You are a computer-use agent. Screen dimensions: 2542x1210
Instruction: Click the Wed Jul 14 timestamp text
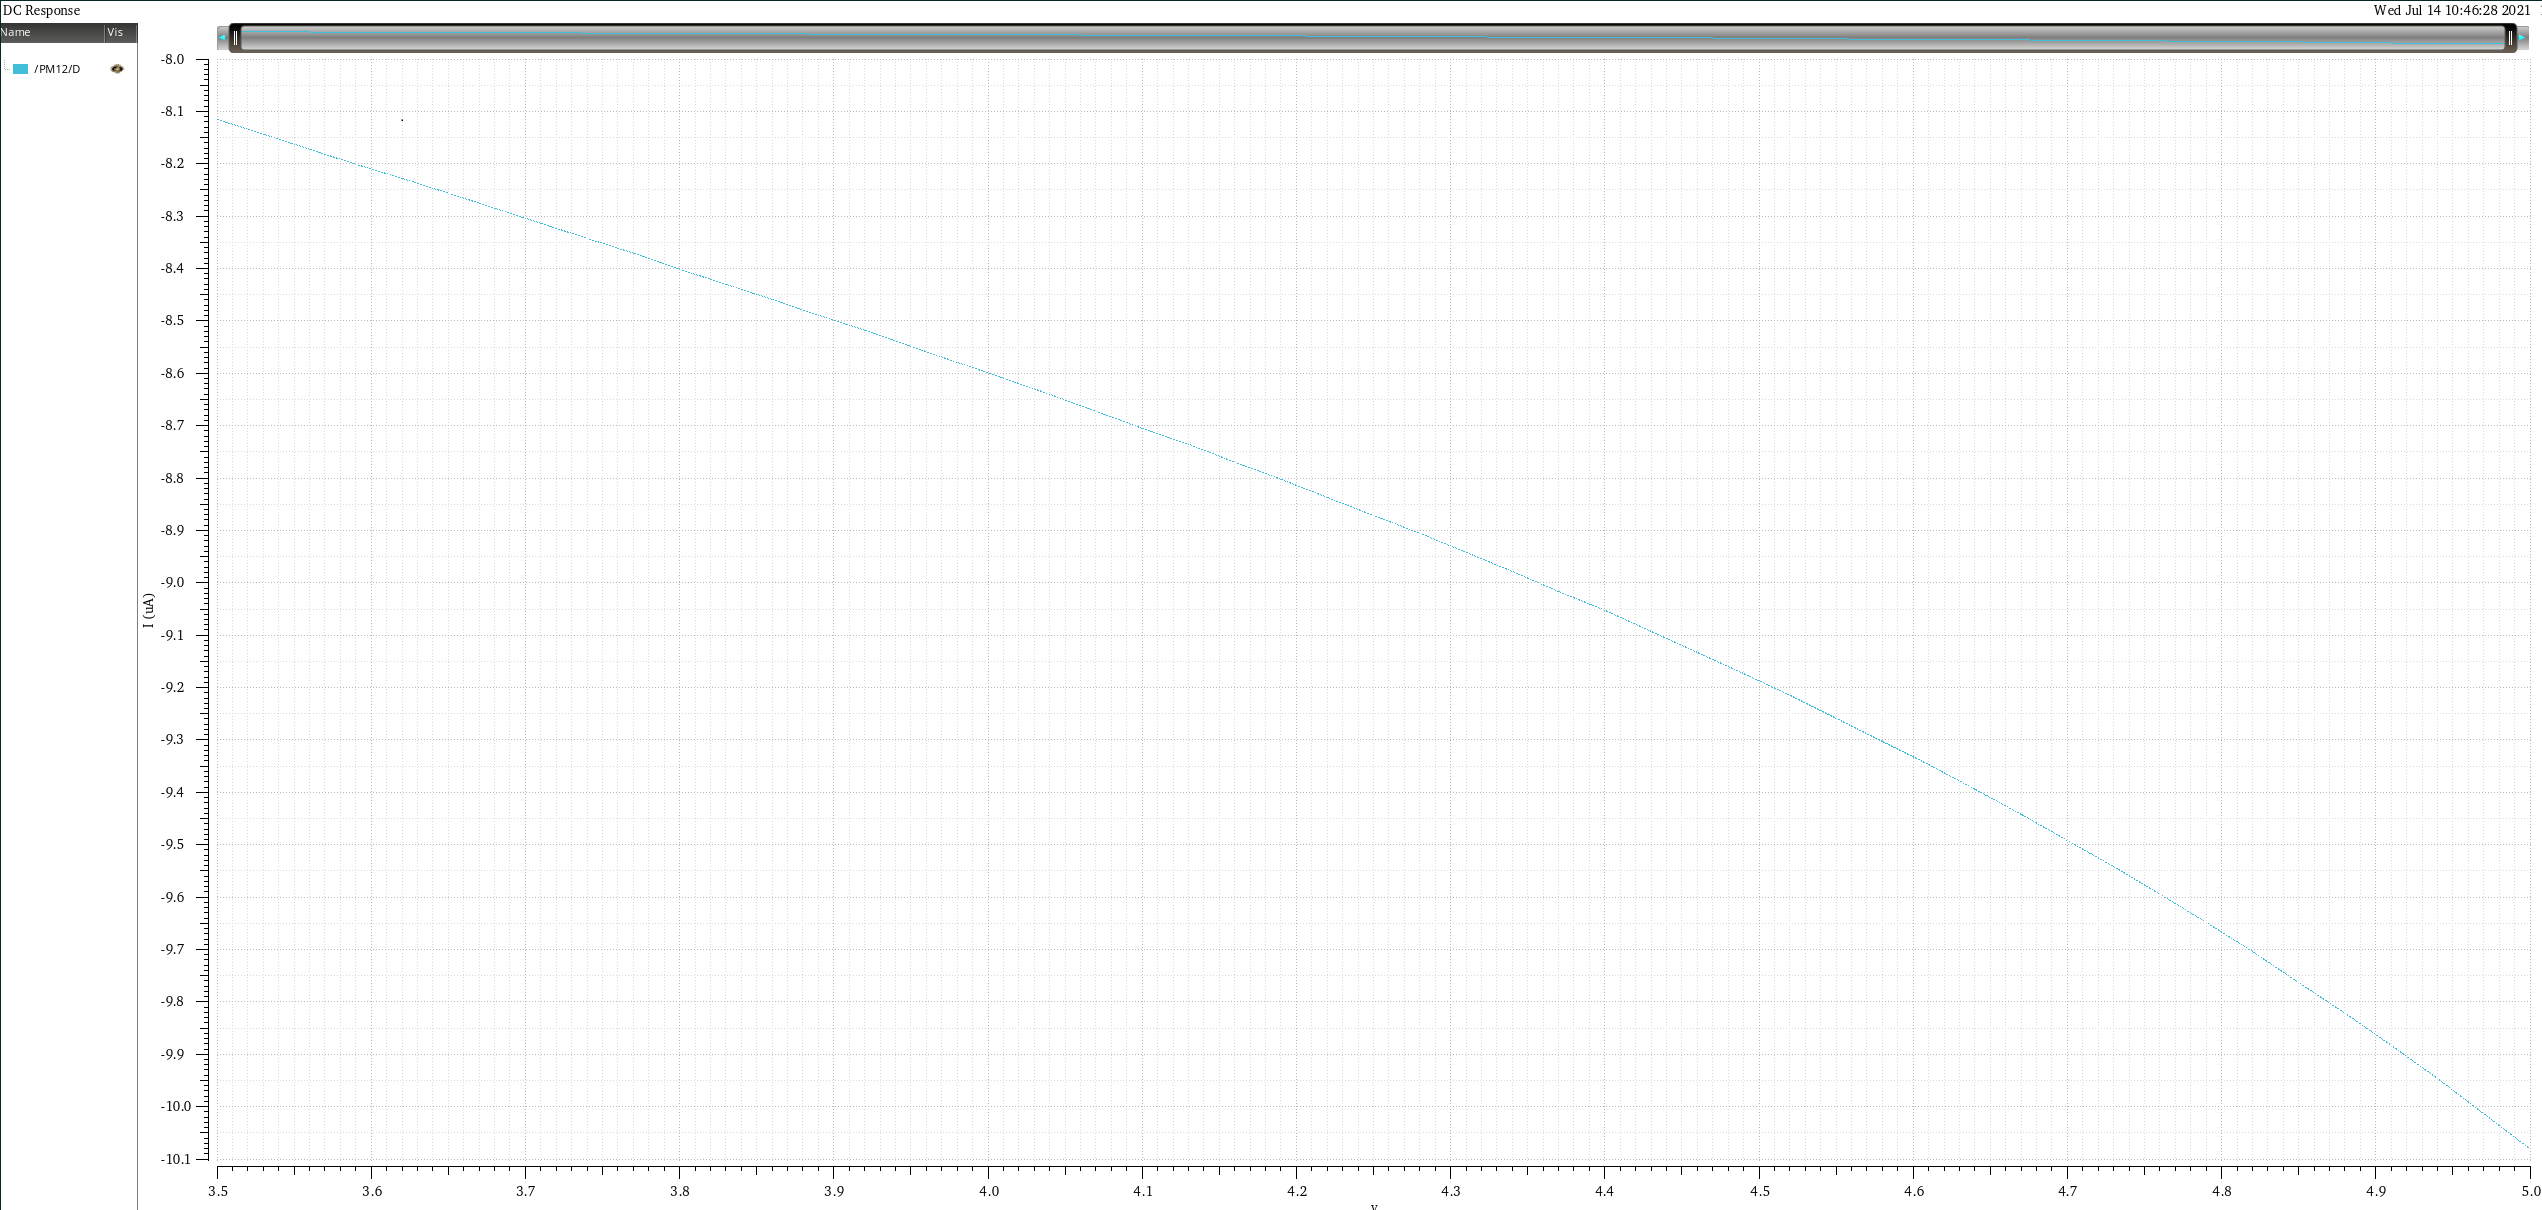[2451, 10]
